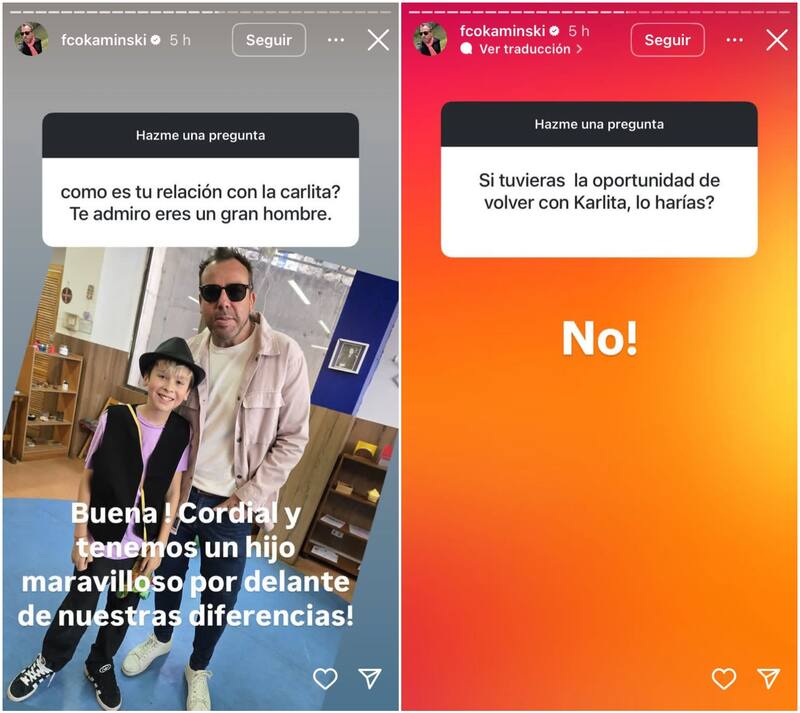Tap fcokaminski username on left story
Image resolution: width=800 pixels, height=713 pixels.
coord(104,40)
